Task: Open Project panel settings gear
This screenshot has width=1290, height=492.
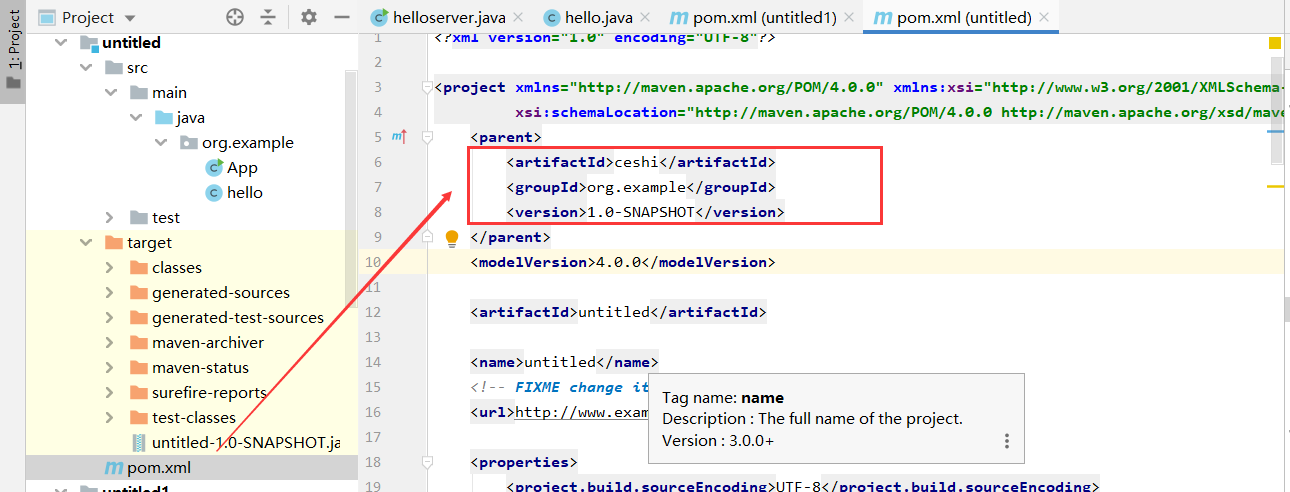Action: 309,17
